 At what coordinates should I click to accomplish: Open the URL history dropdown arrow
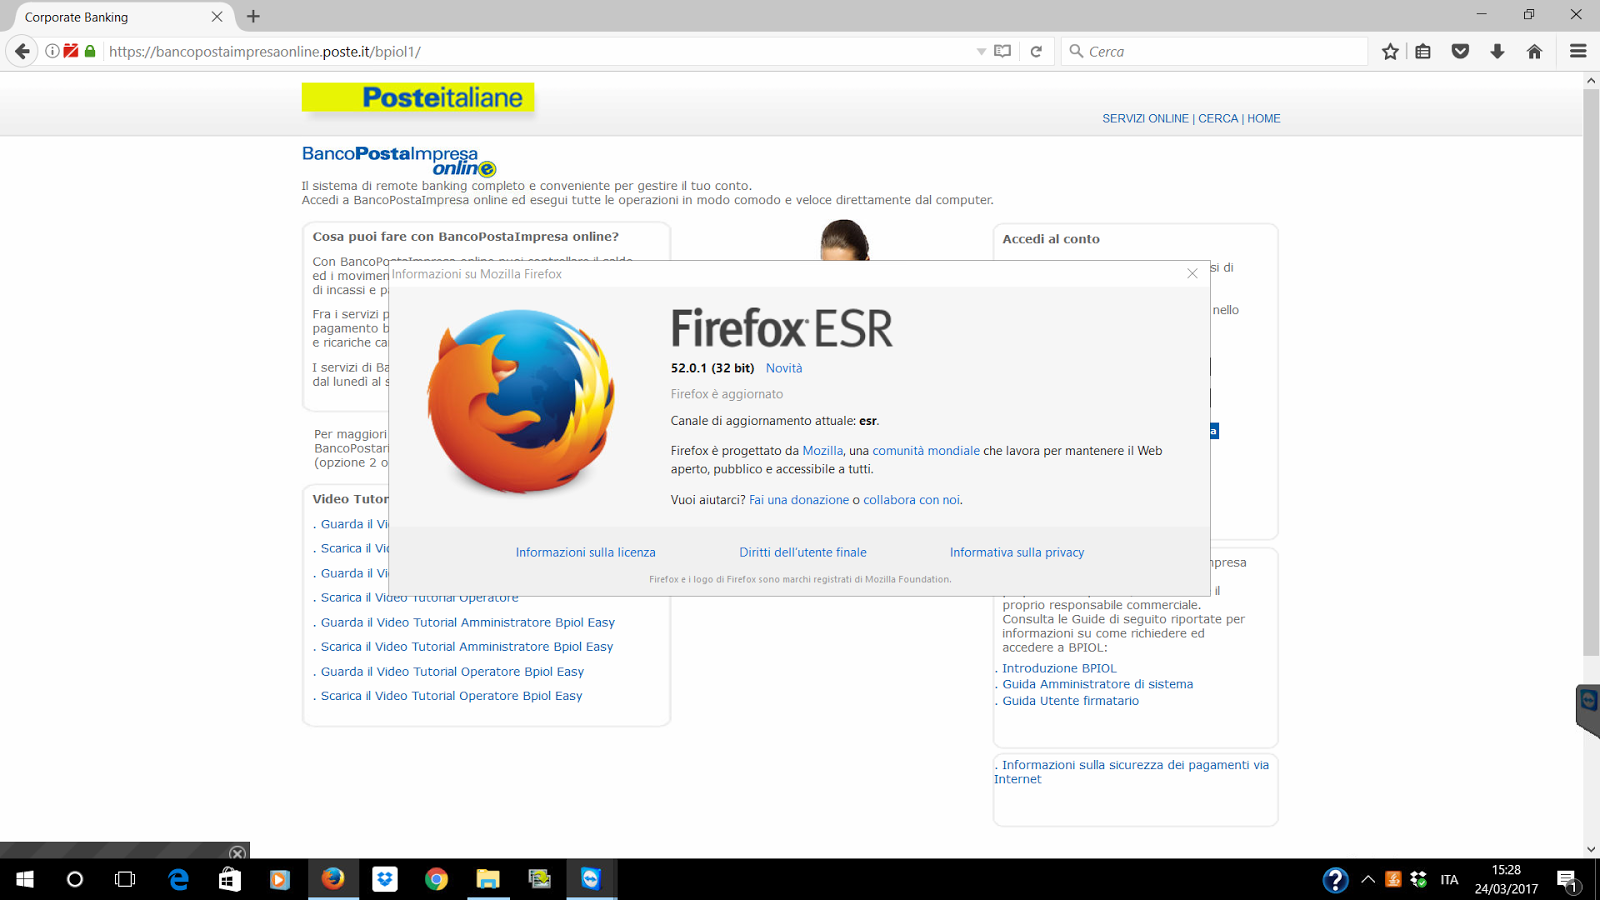(x=981, y=52)
